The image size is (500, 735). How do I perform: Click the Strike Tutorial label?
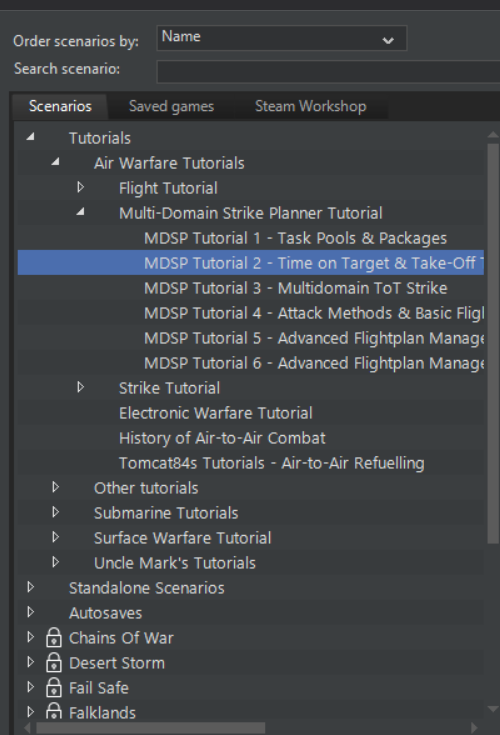coord(169,388)
